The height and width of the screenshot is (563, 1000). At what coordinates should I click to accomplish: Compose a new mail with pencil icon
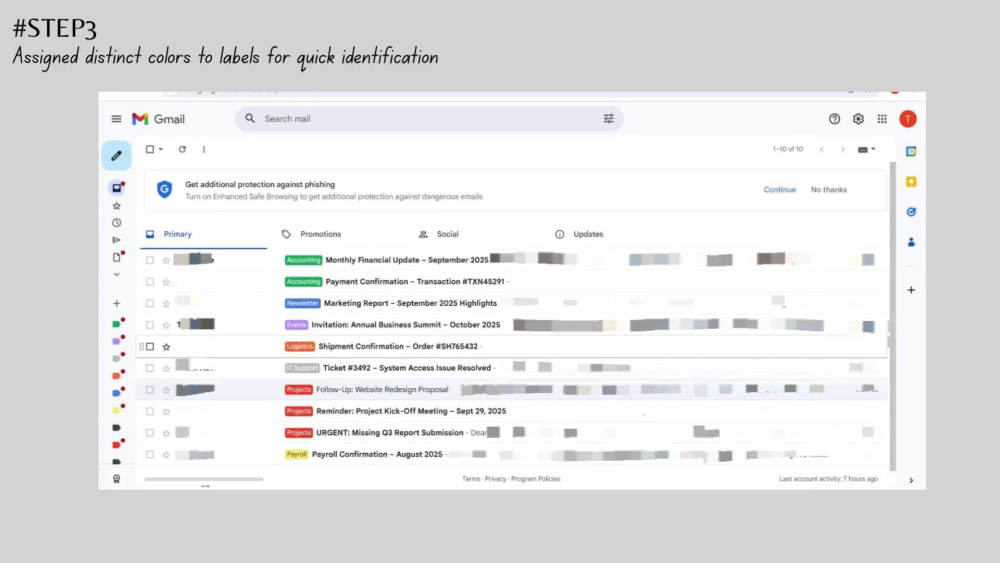116,156
